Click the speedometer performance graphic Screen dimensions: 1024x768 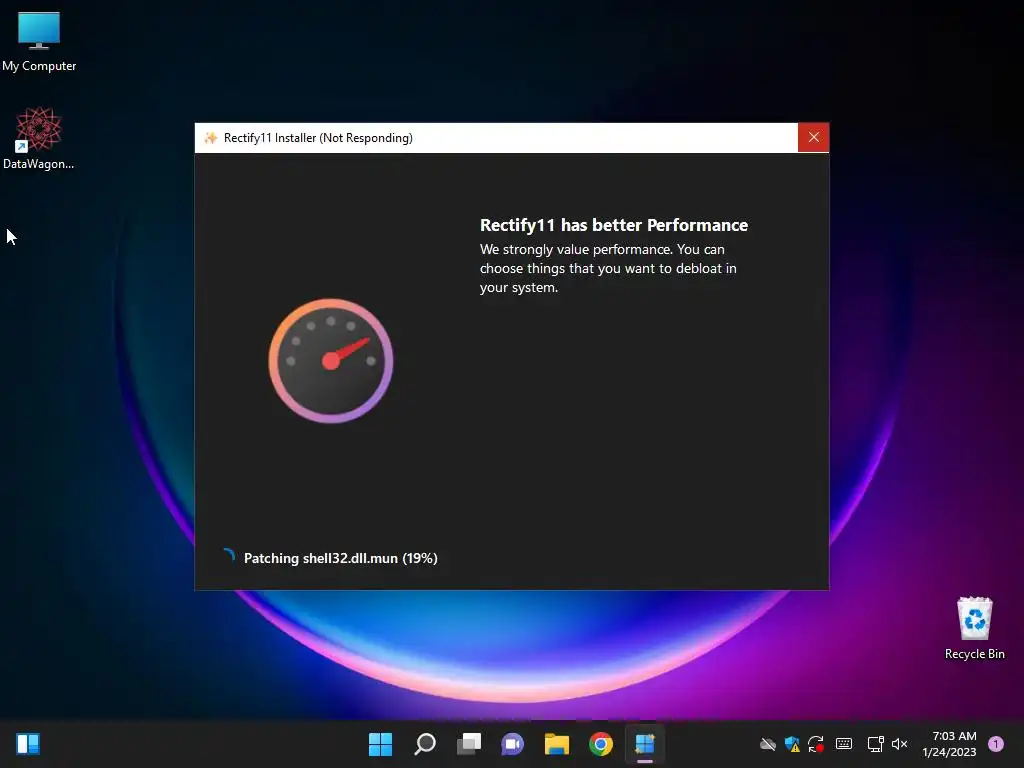click(330, 360)
